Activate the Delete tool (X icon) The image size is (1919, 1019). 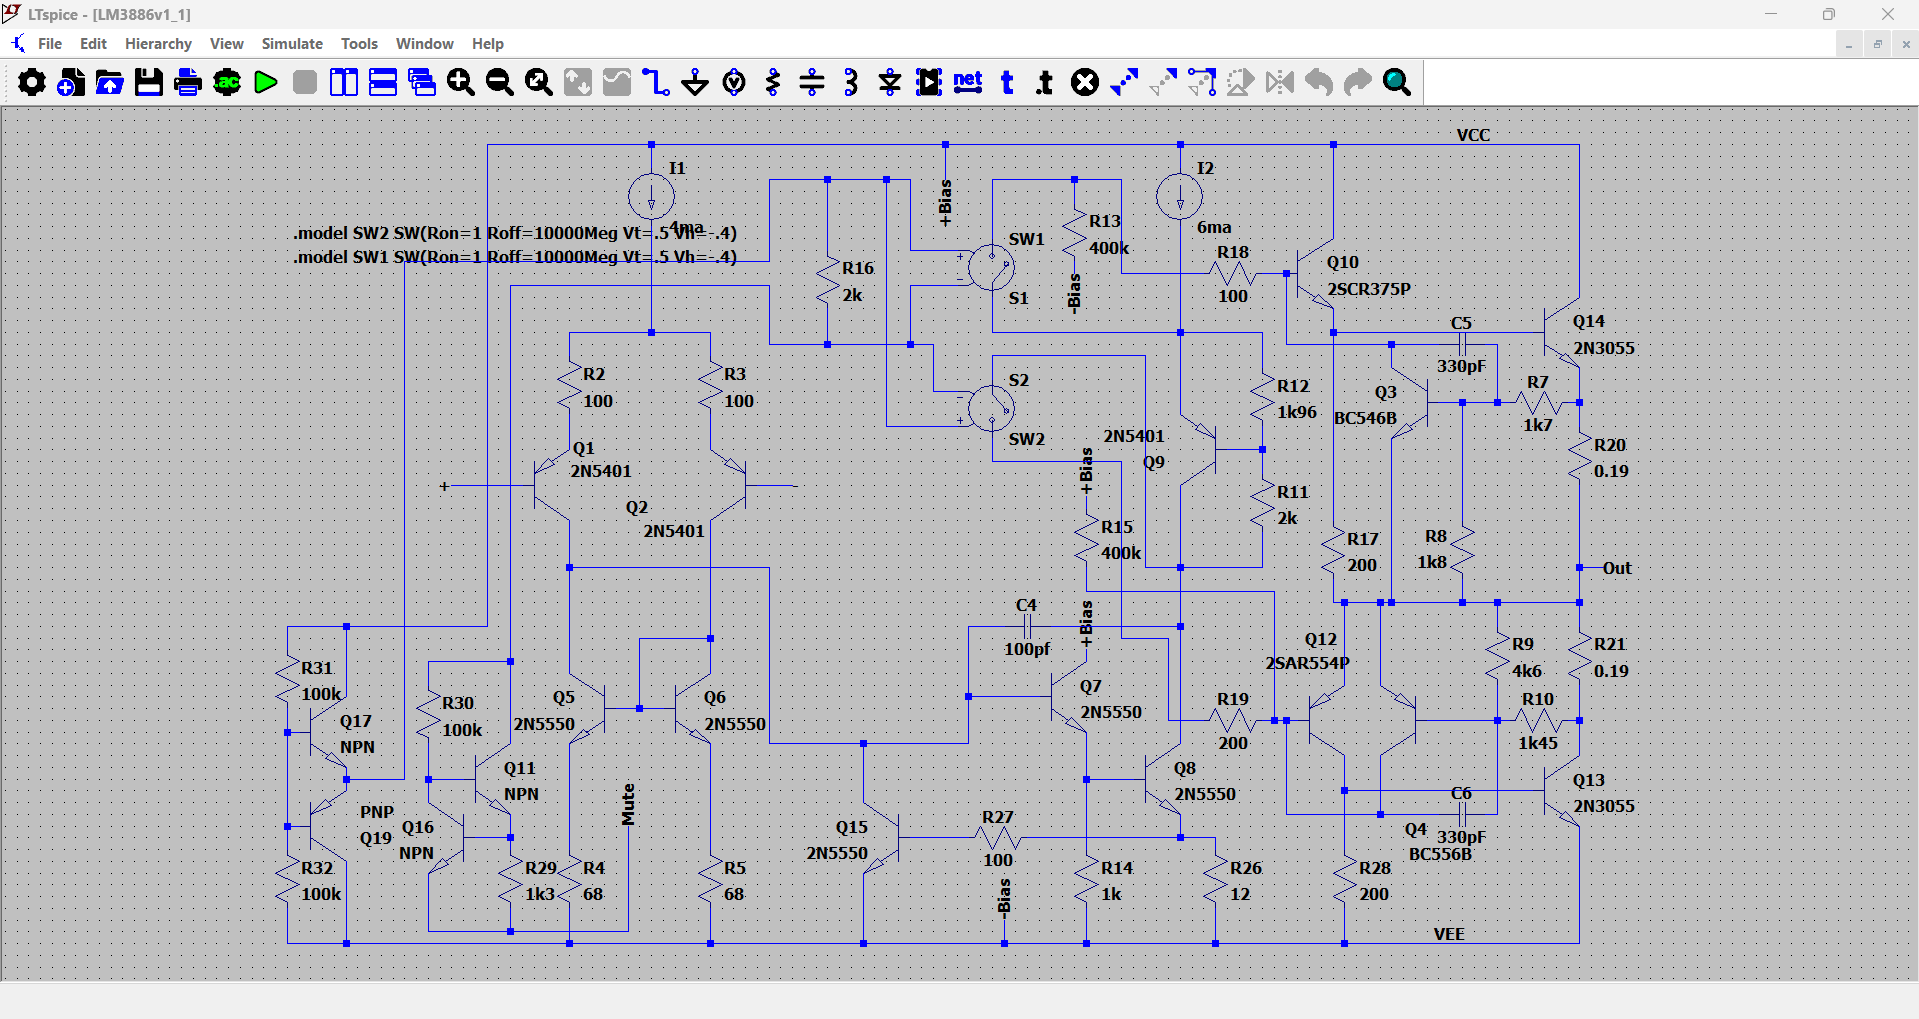click(x=1085, y=82)
